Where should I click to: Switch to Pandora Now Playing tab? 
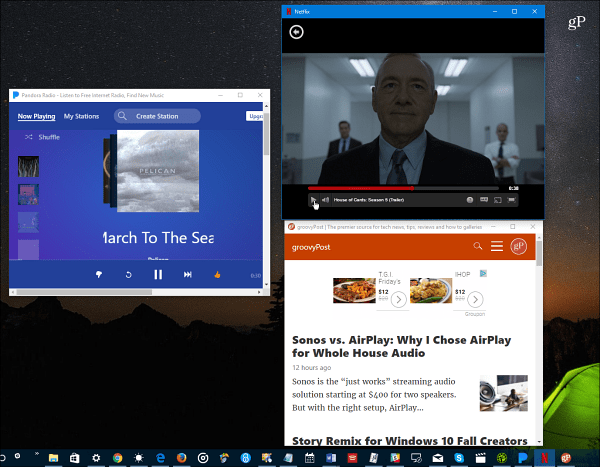click(x=36, y=116)
